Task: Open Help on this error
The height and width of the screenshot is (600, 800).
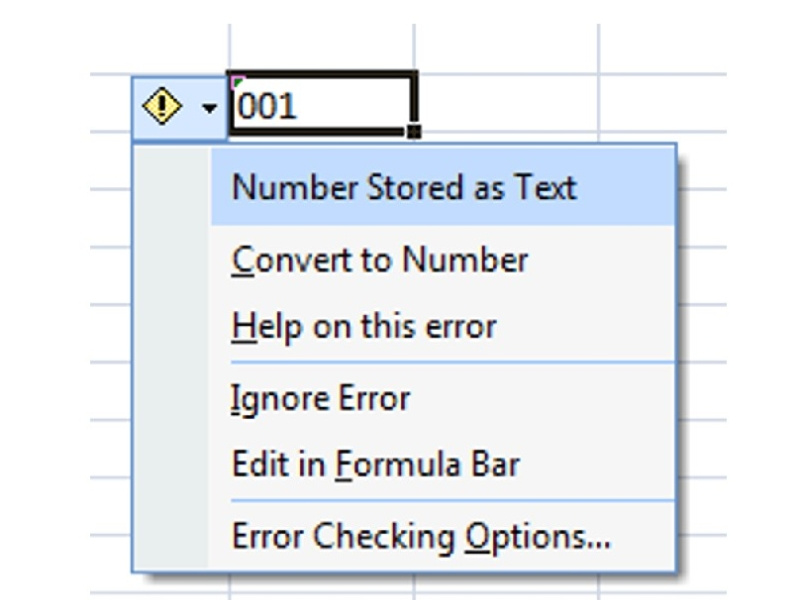Action: 364,326
